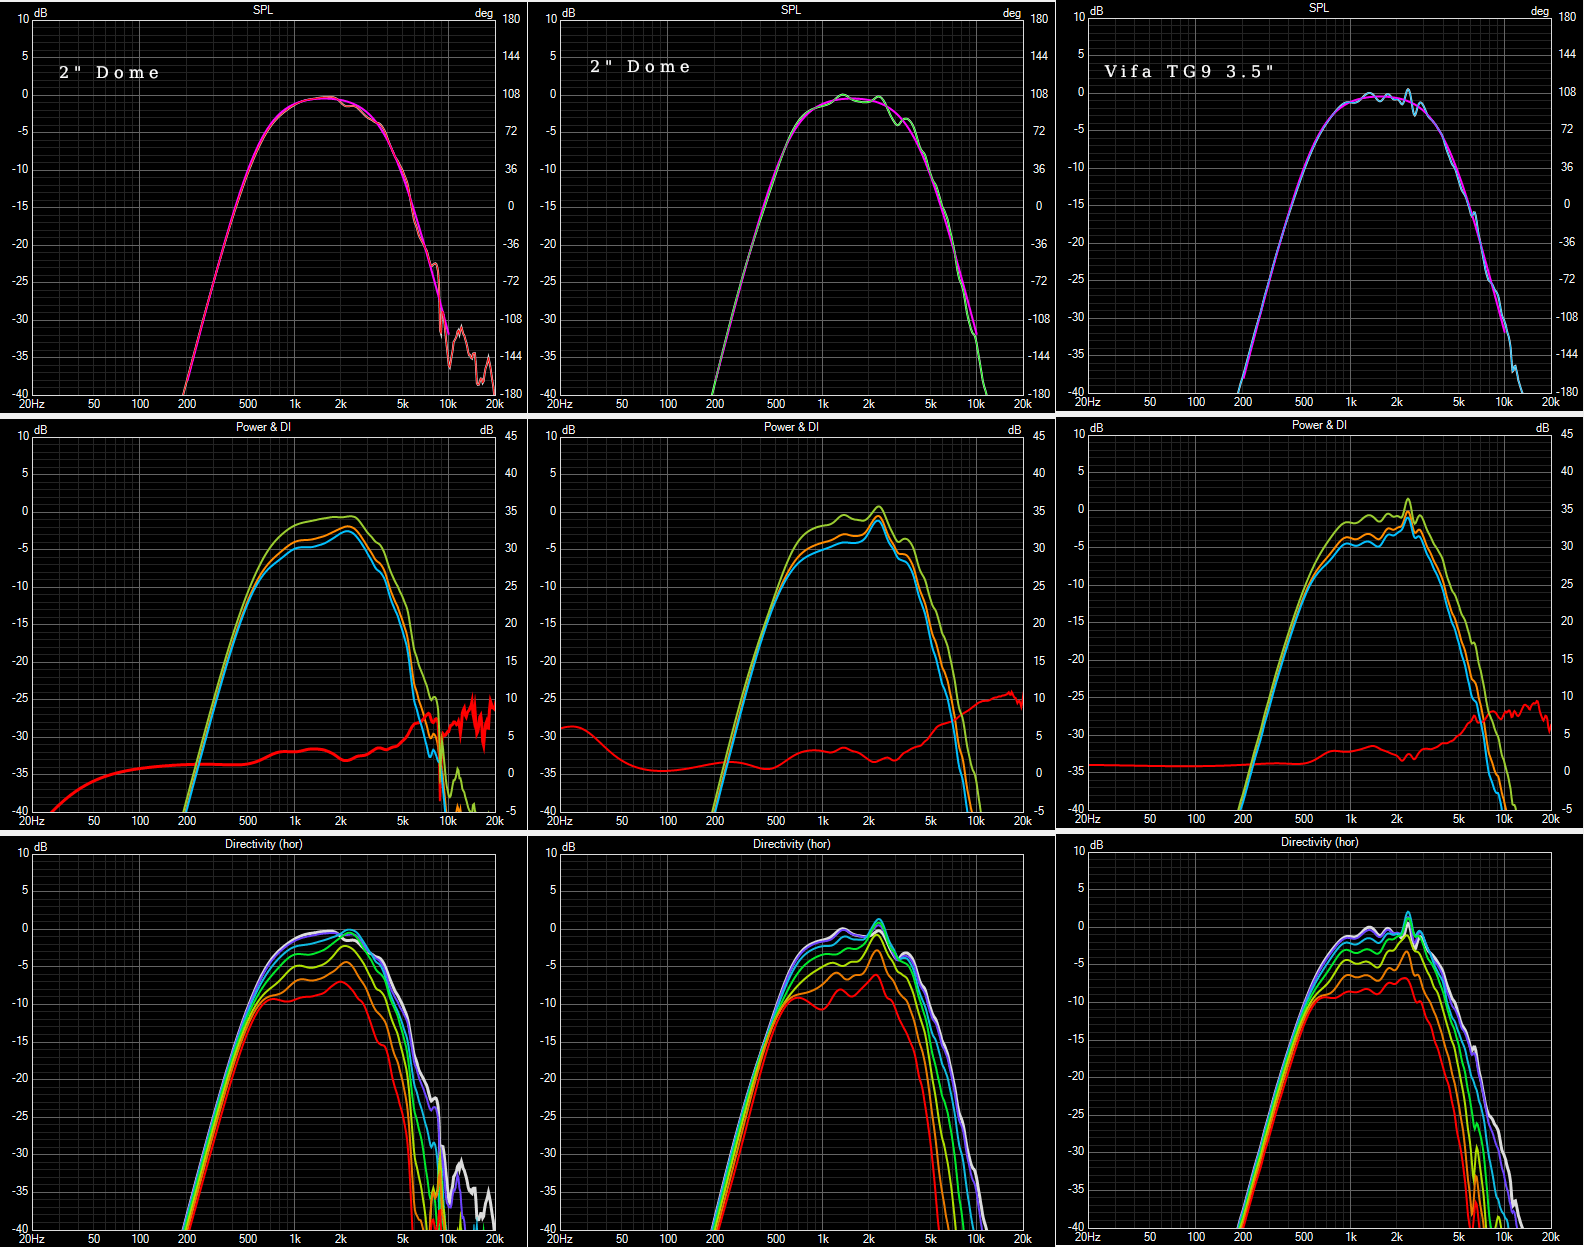This screenshot has width=1584, height=1247.
Task: Click the "20Hz" label under the middle Directivity chart
Action: 559,1239
